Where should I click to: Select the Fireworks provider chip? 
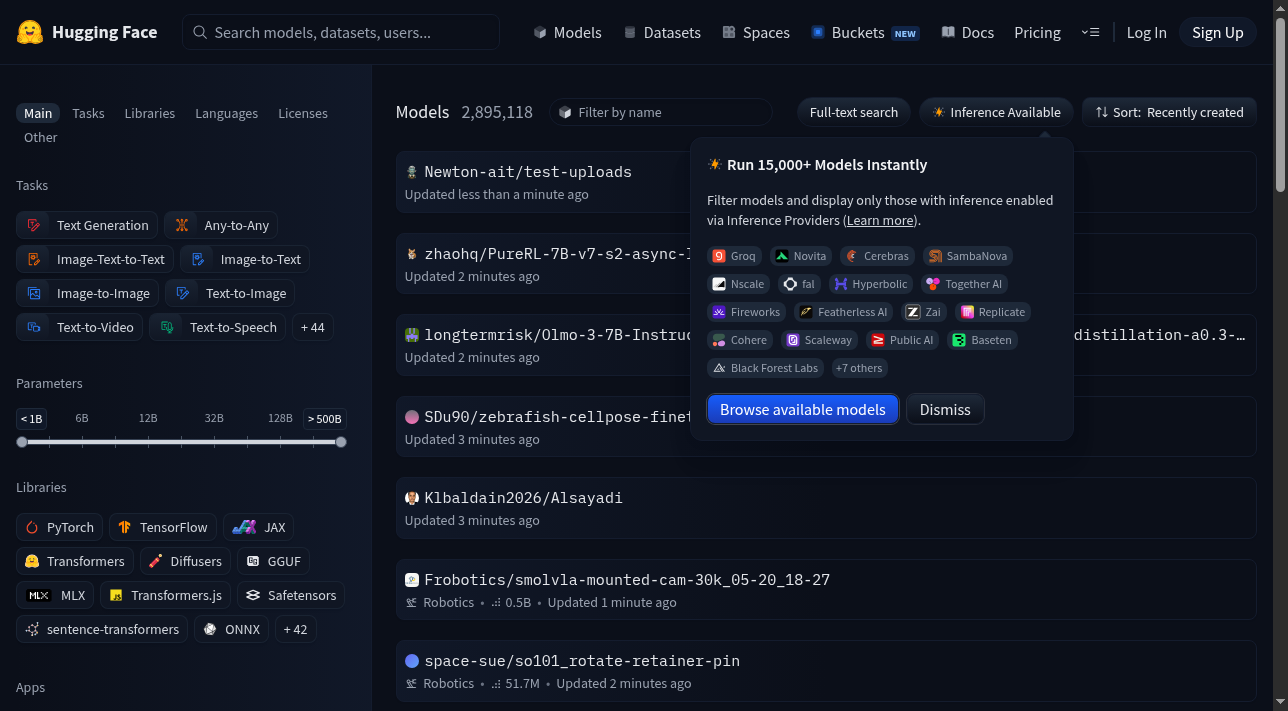[x=746, y=312]
